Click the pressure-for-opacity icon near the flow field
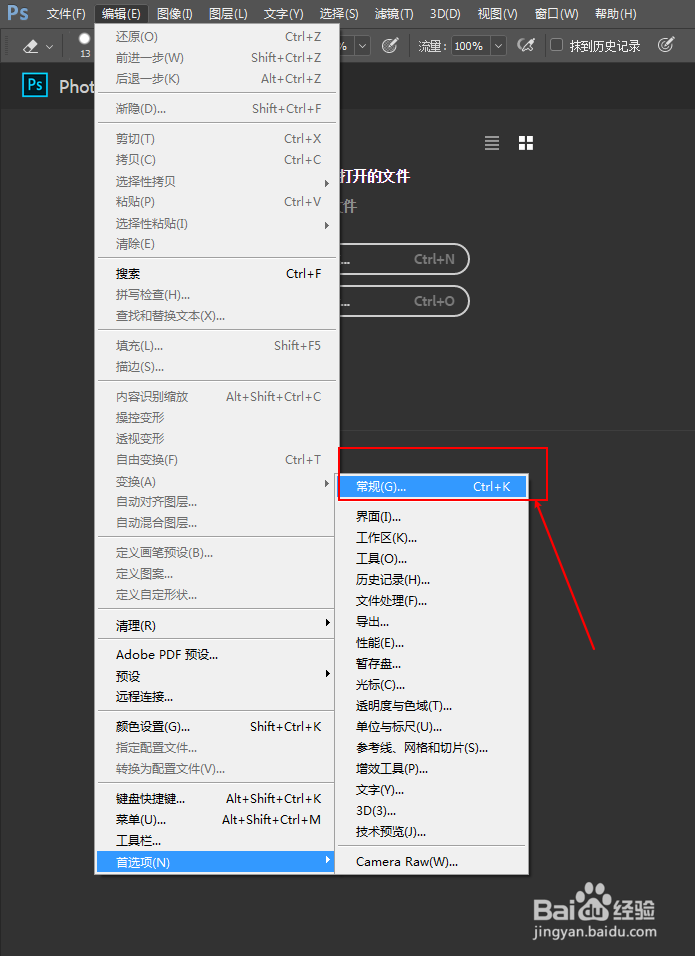Image resolution: width=695 pixels, height=956 pixels. (x=390, y=45)
